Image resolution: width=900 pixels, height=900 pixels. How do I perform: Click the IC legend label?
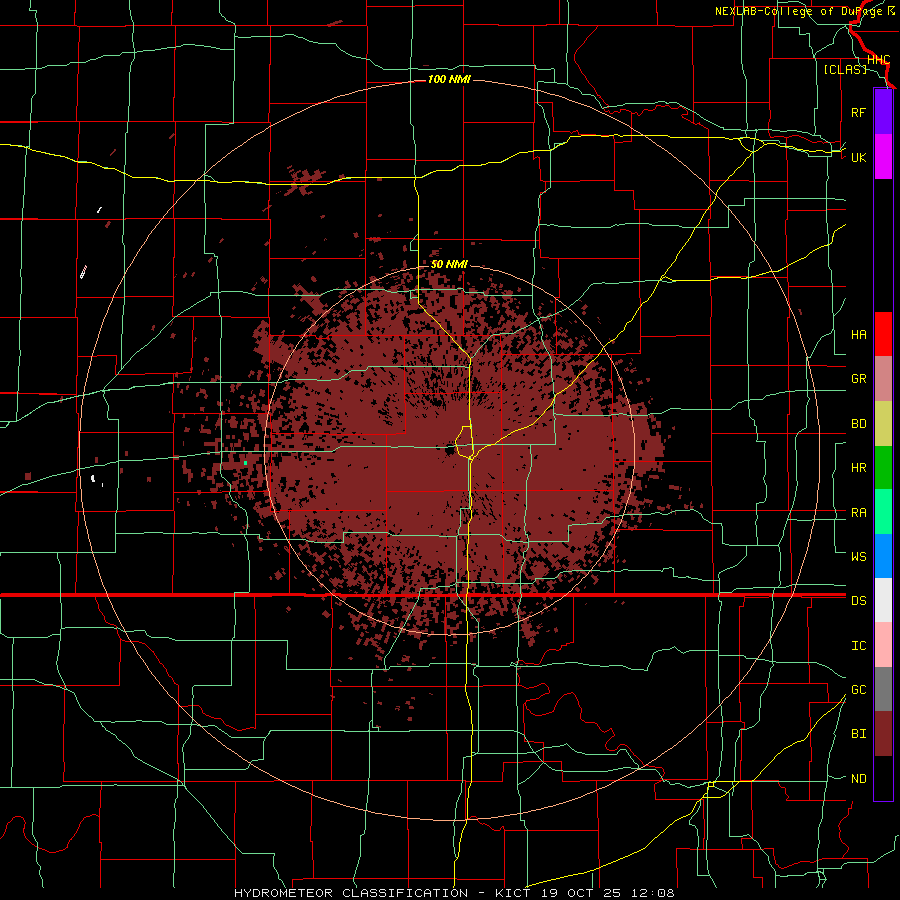(x=858, y=645)
